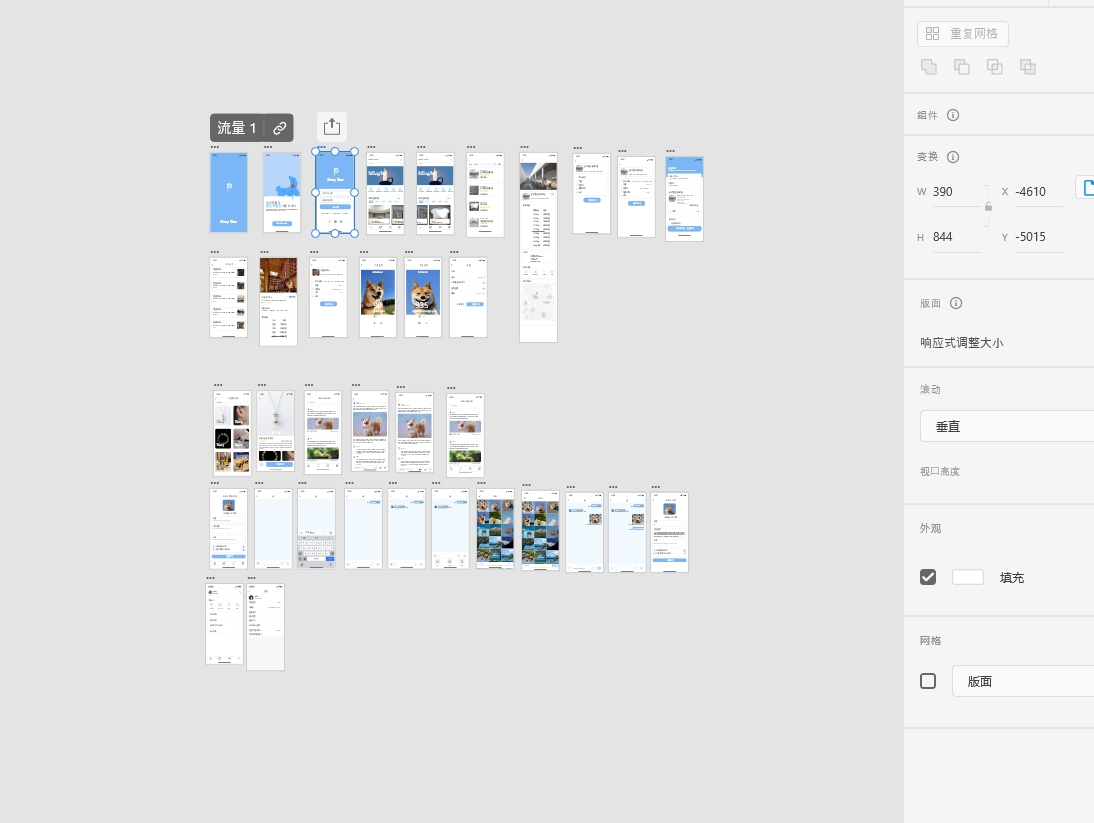1094x823 pixels.
Task: Click the Intersect boolean operation icon
Action: click(995, 67)
